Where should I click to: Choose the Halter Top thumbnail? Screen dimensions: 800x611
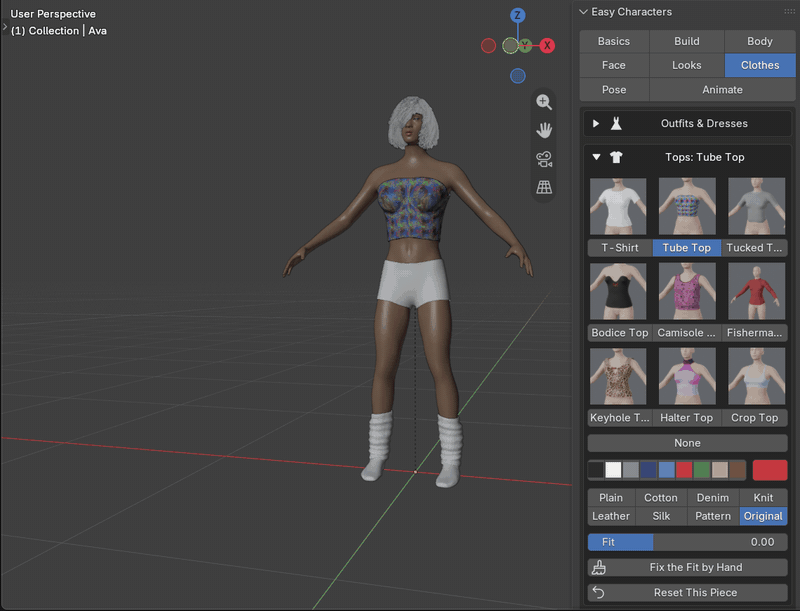point(687,376)
